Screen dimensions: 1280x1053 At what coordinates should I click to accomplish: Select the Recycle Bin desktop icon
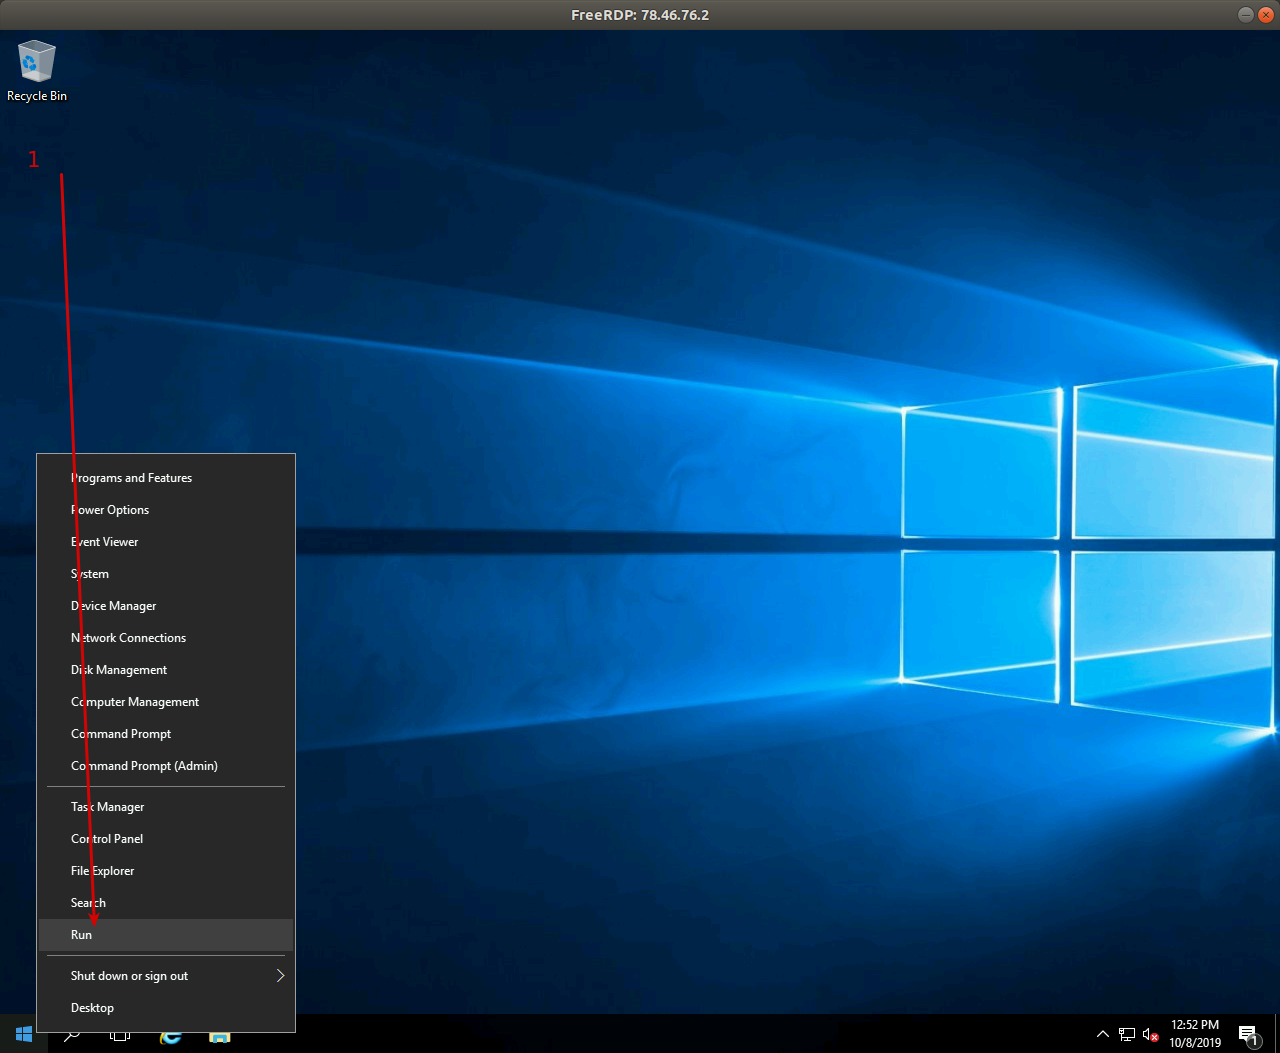pyautogui.click(x=37, y=71)
